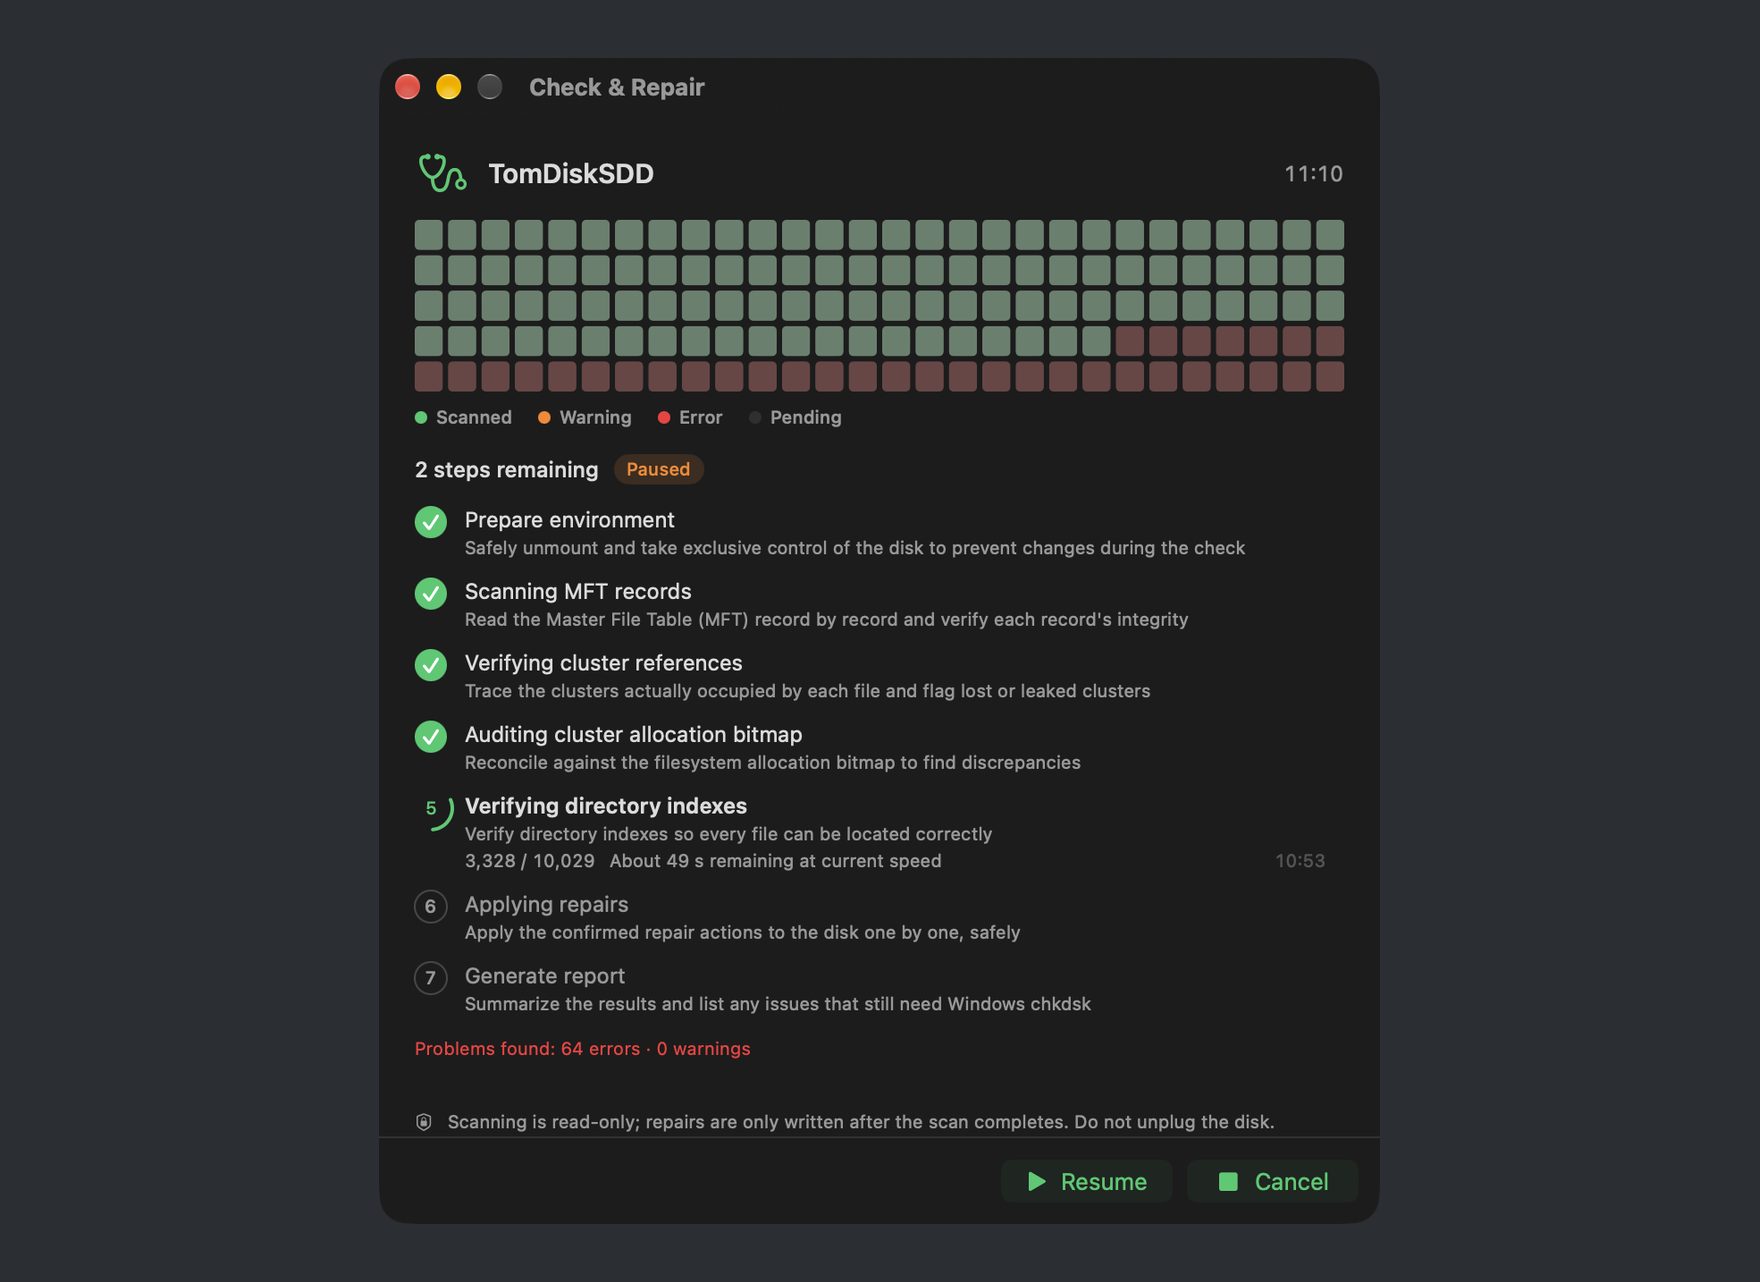
Task: Click the step 6 circle for Applying repairs
Action: (431, 907)
